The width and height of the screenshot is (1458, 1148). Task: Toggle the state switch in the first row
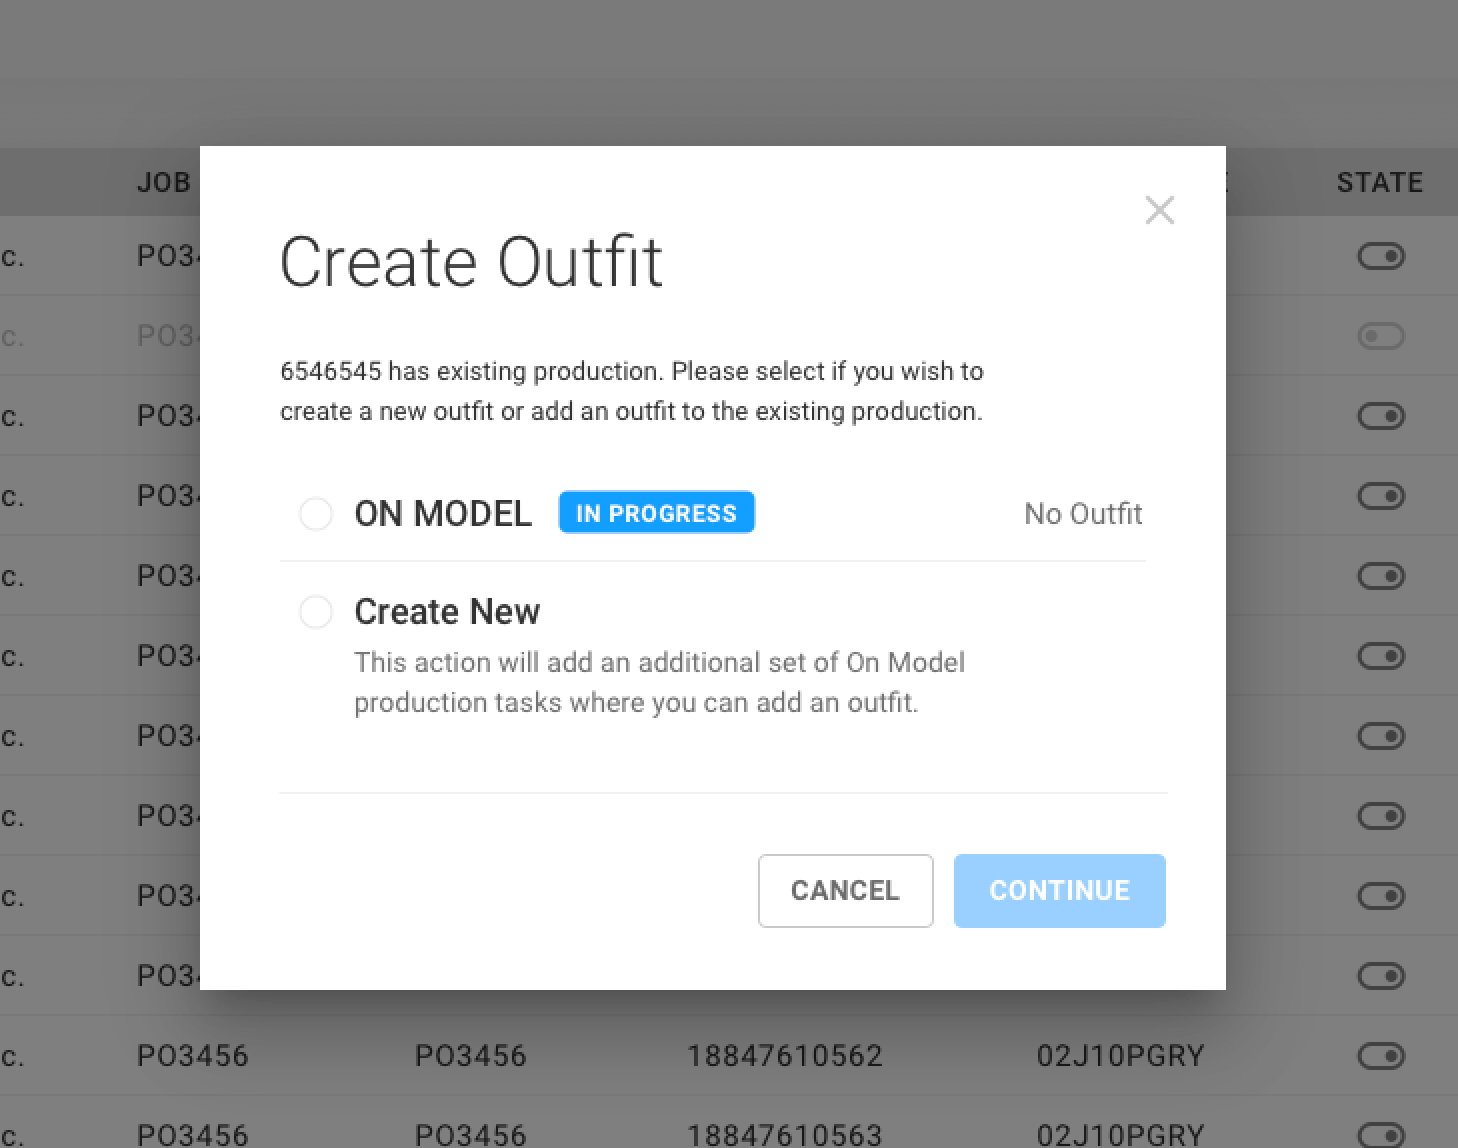(1381, 257)
